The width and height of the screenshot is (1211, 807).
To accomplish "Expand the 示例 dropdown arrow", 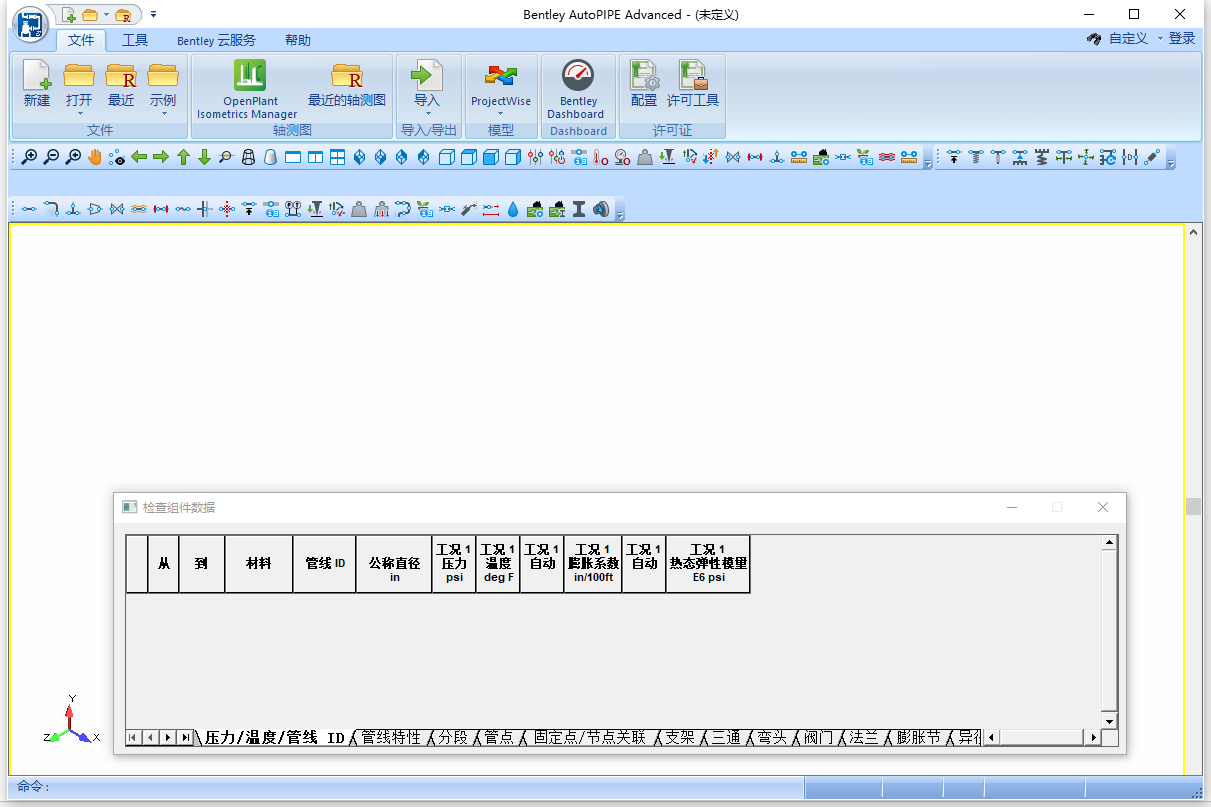I will (163, 113).
